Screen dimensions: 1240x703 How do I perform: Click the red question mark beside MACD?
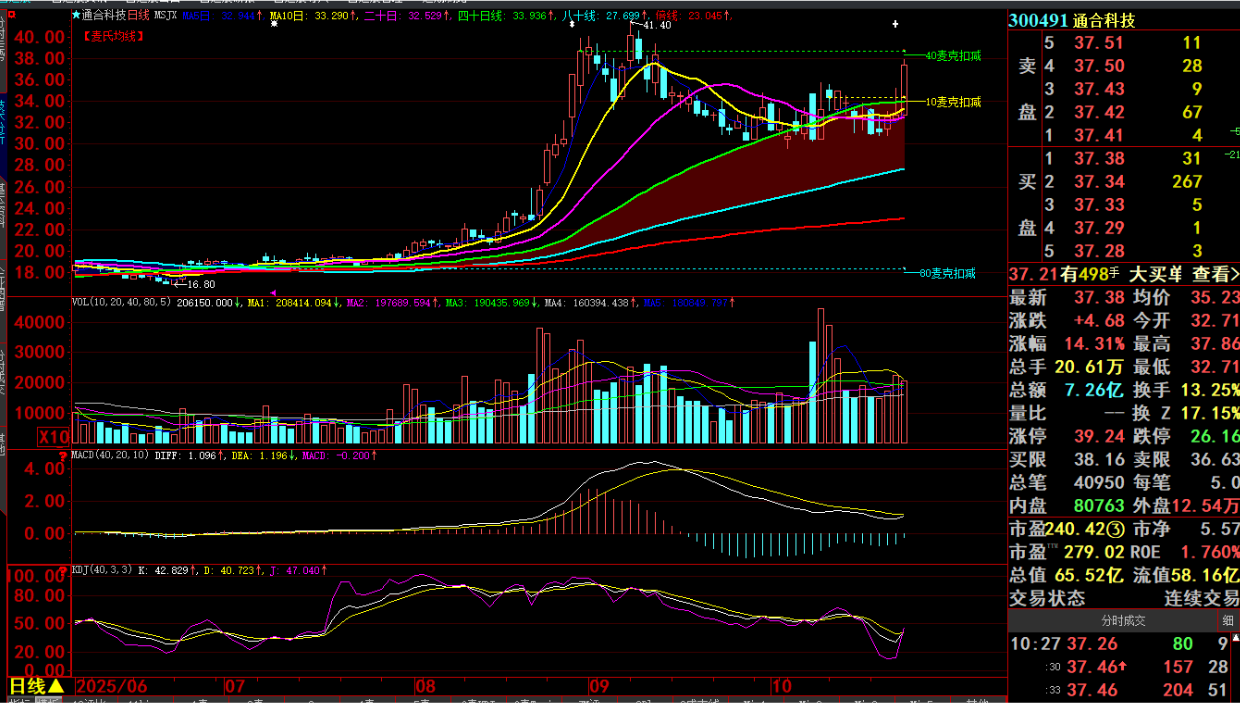(x=63, y=457)
